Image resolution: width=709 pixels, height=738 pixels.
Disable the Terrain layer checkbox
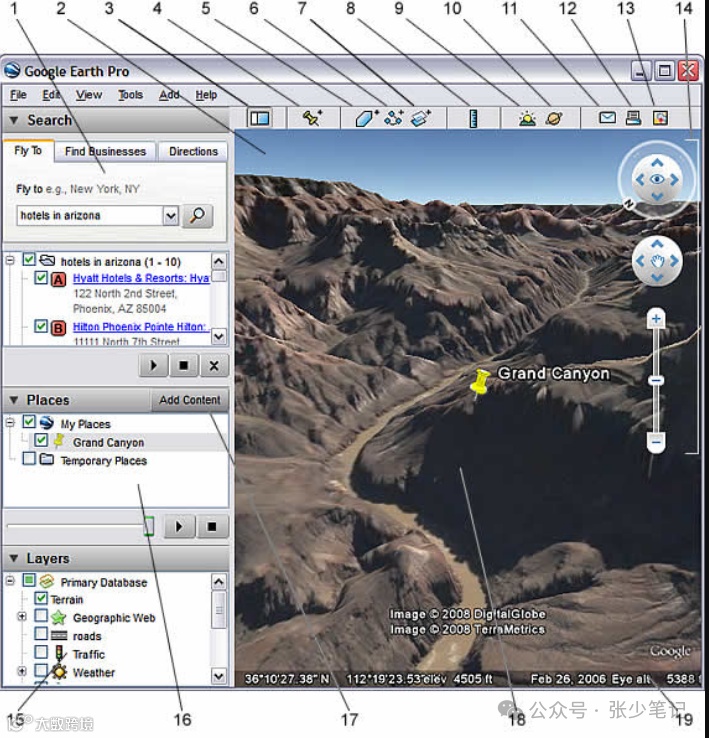point(41,598)
